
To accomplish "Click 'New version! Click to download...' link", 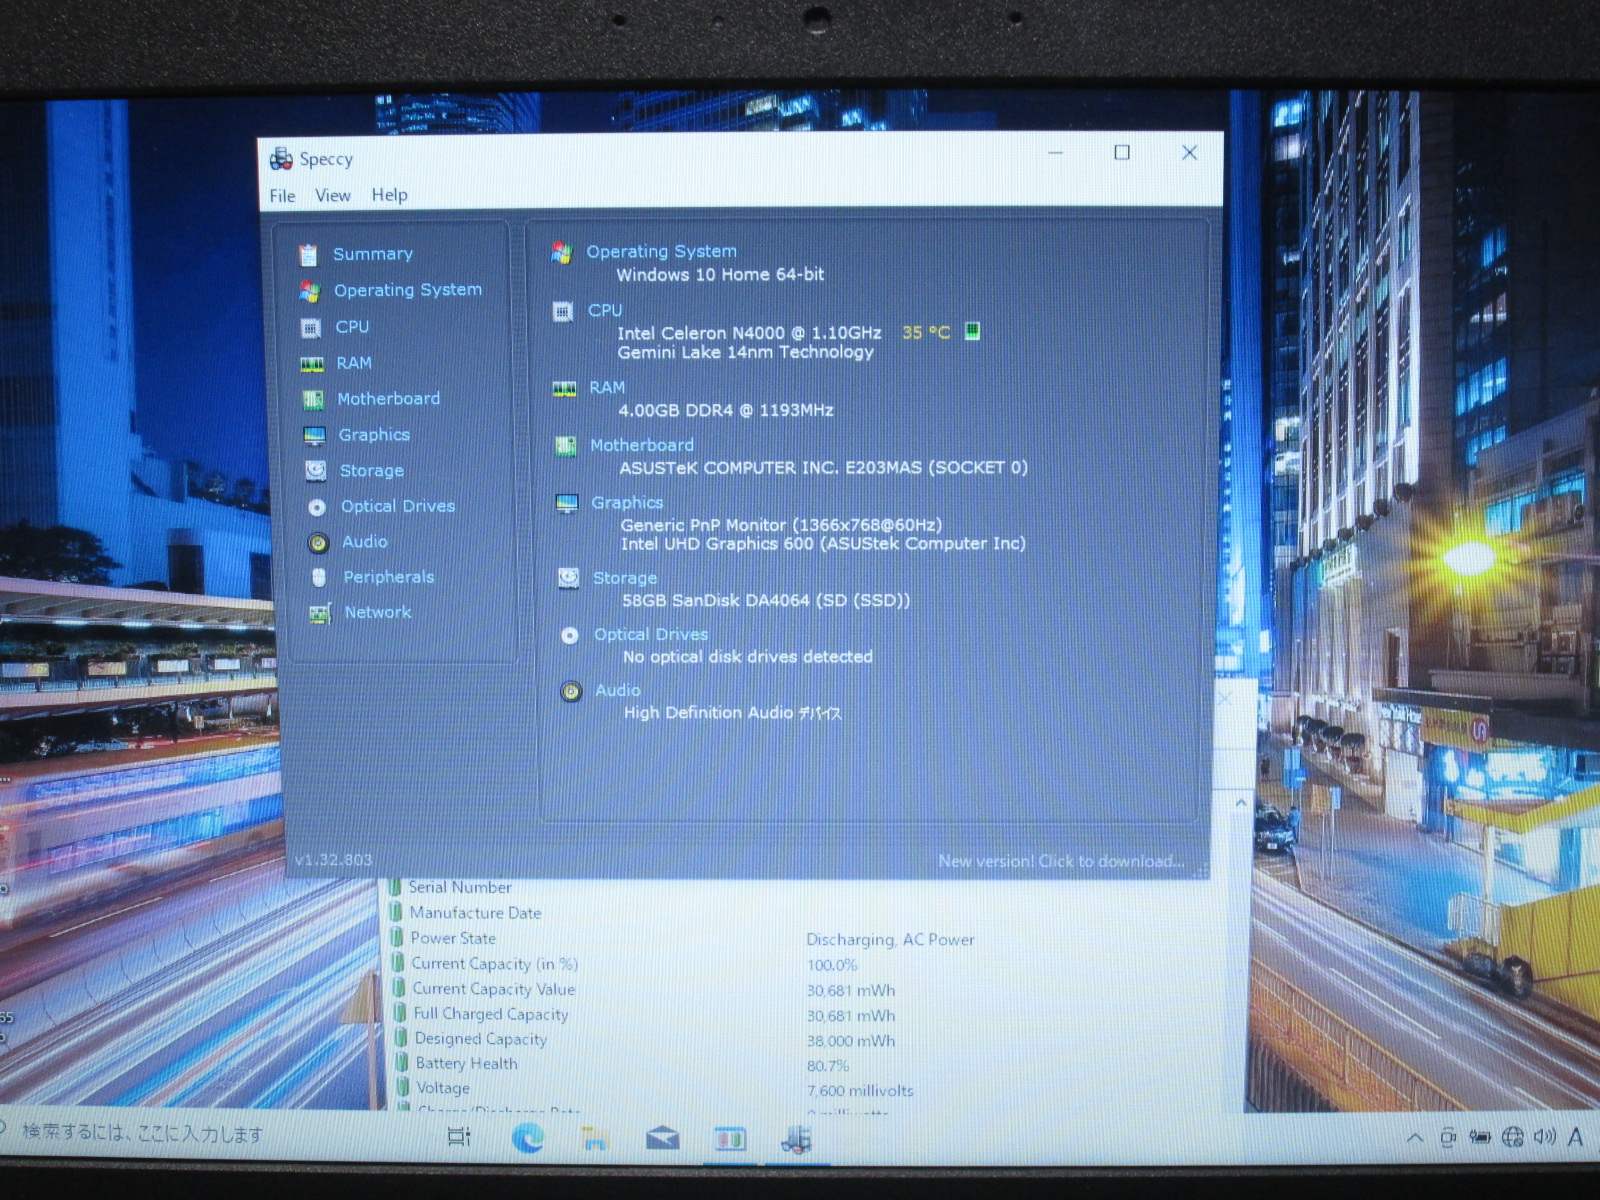I will [1060, 861].
